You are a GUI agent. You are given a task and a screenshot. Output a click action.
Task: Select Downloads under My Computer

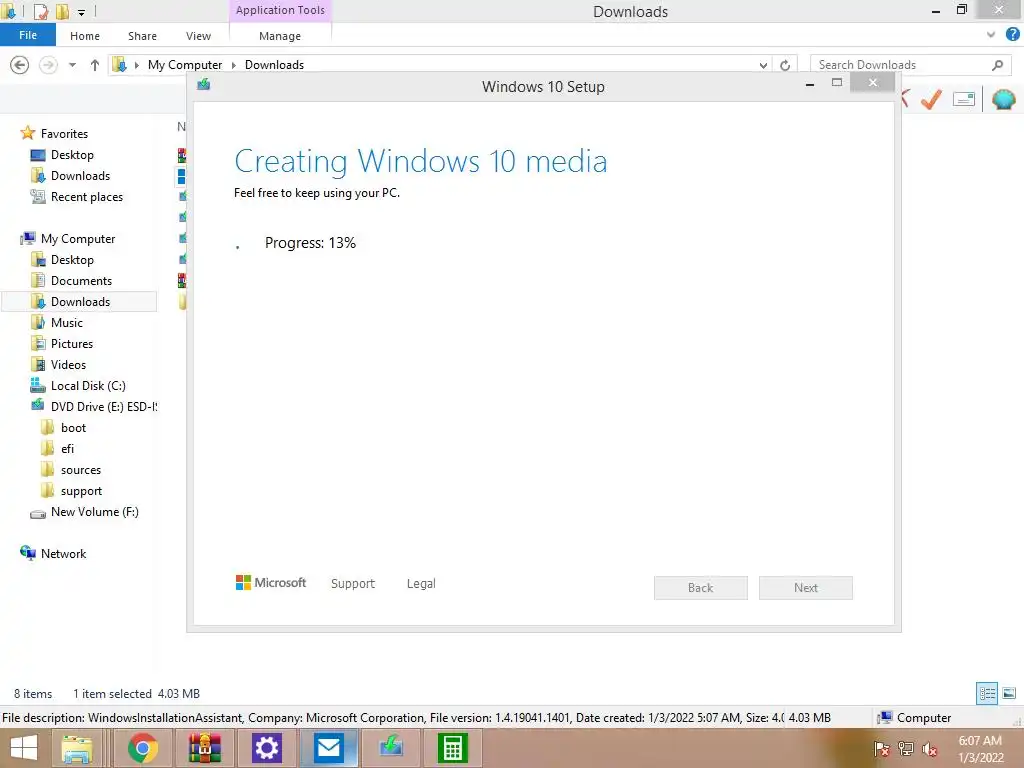[80, 301]
